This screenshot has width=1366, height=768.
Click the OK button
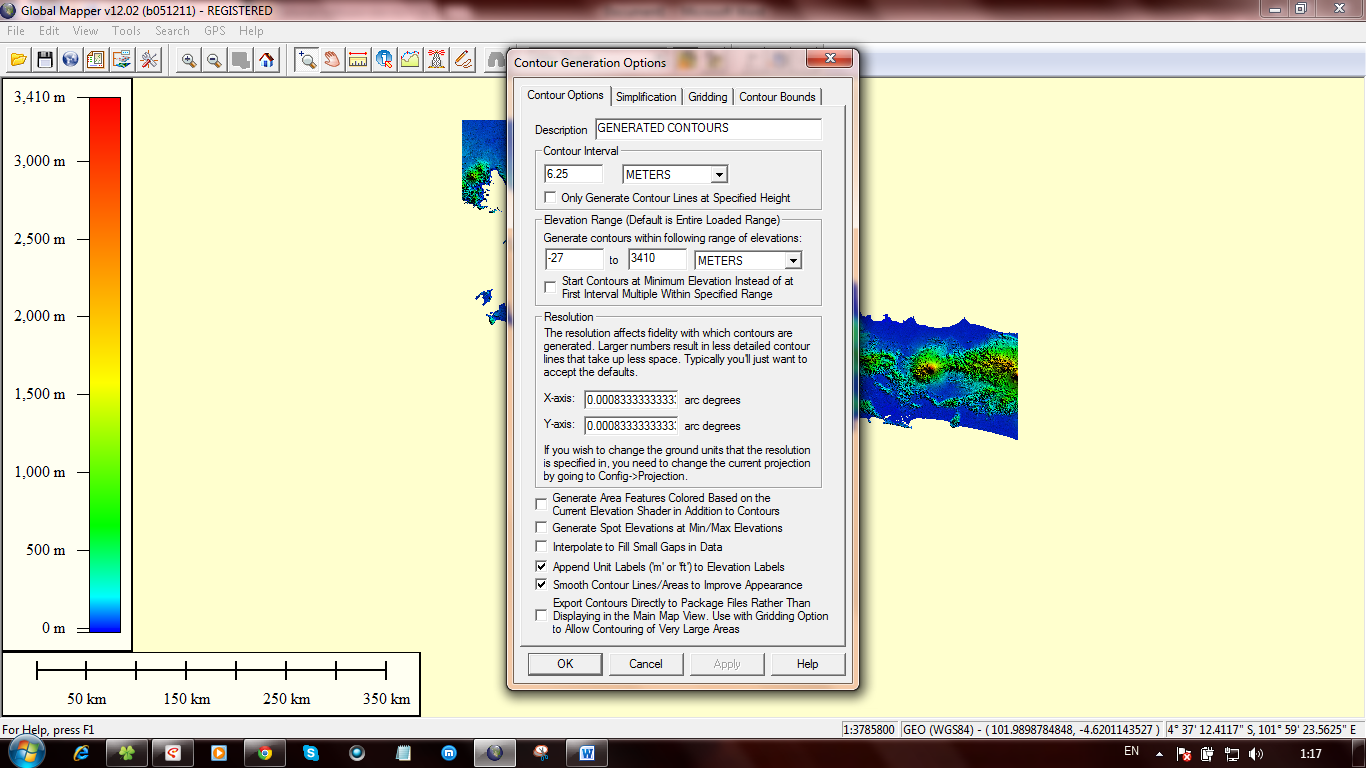click(x=564, y=663)
